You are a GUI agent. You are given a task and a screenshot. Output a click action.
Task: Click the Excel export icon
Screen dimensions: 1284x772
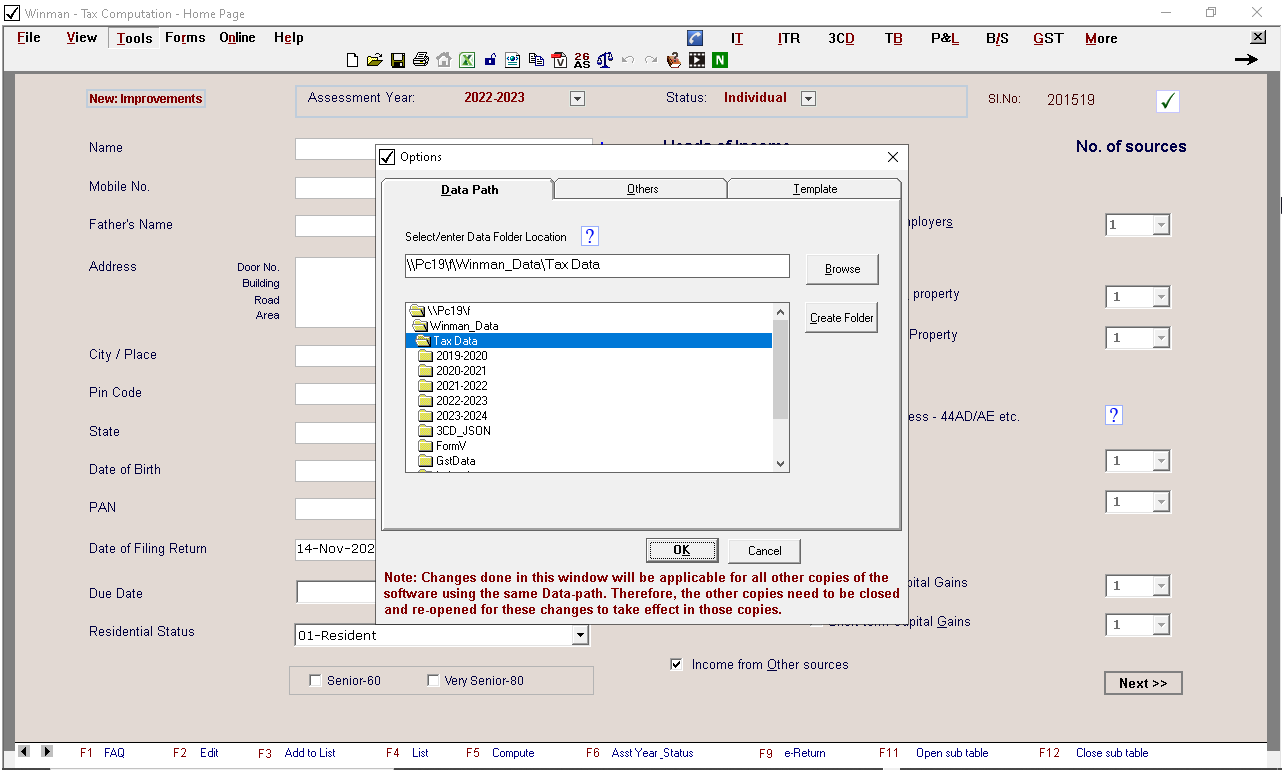click(x=466, y=60)
